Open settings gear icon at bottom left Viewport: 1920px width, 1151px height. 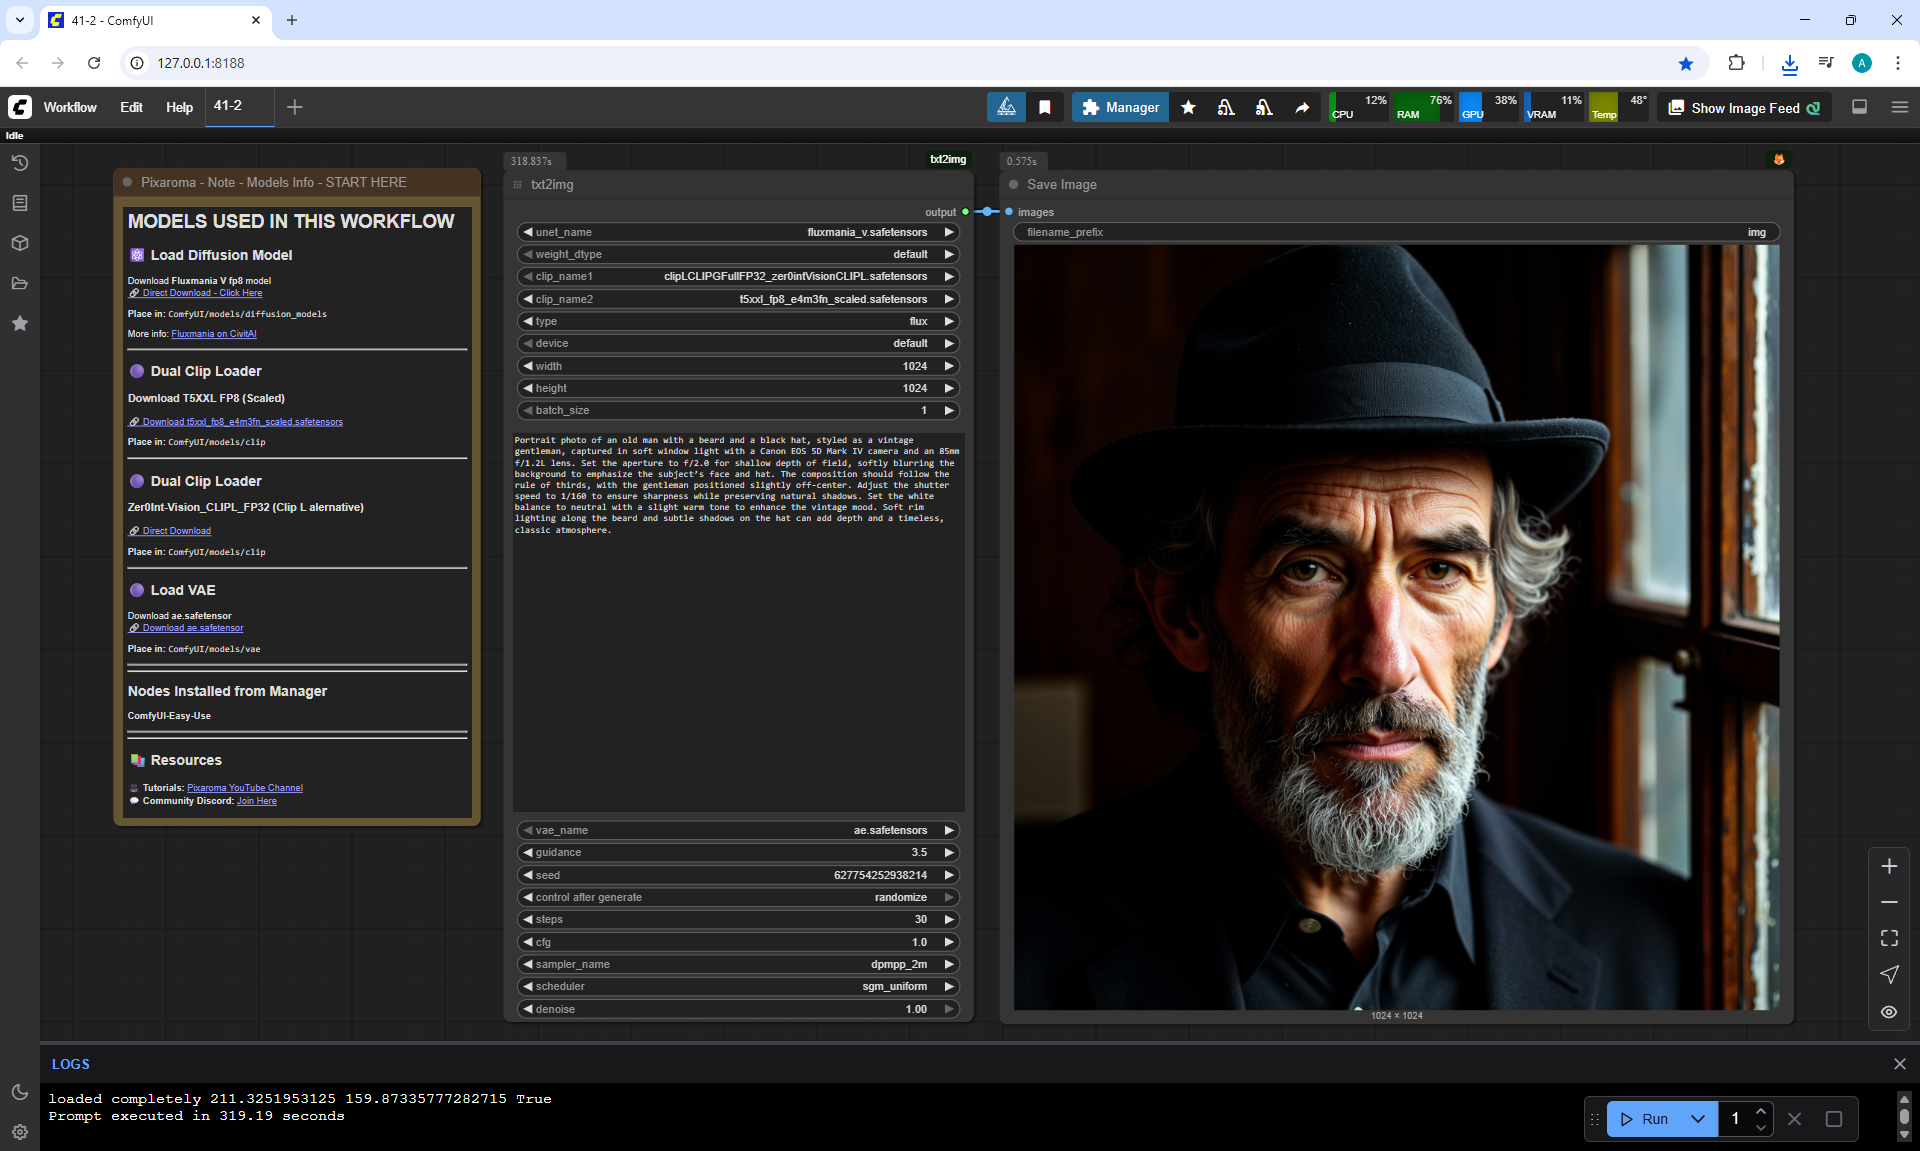(20, 1132)
